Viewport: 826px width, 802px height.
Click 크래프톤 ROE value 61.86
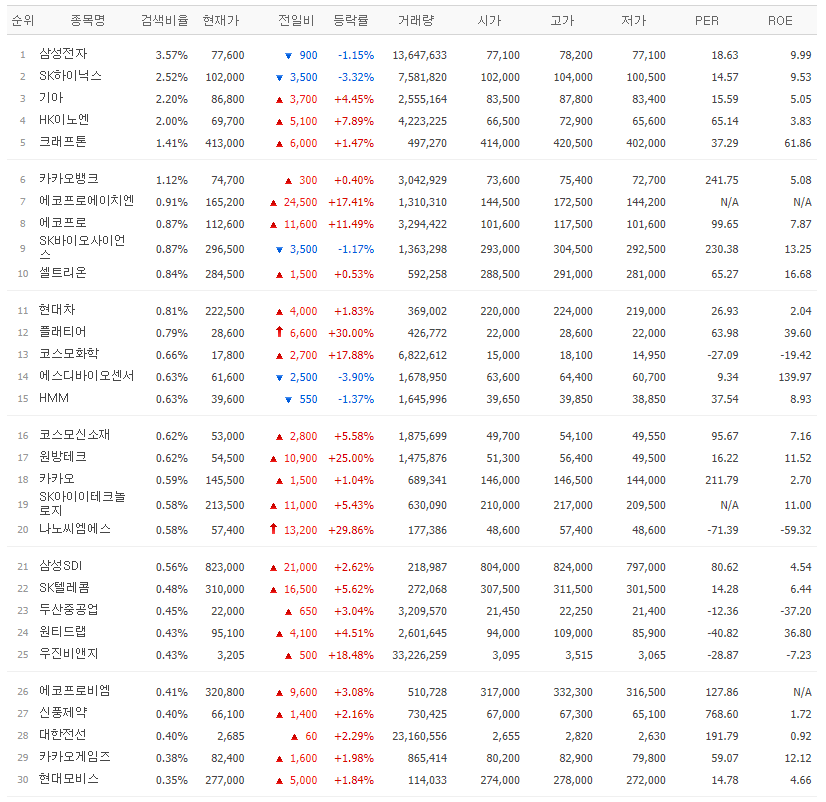[x=798, y=143]
